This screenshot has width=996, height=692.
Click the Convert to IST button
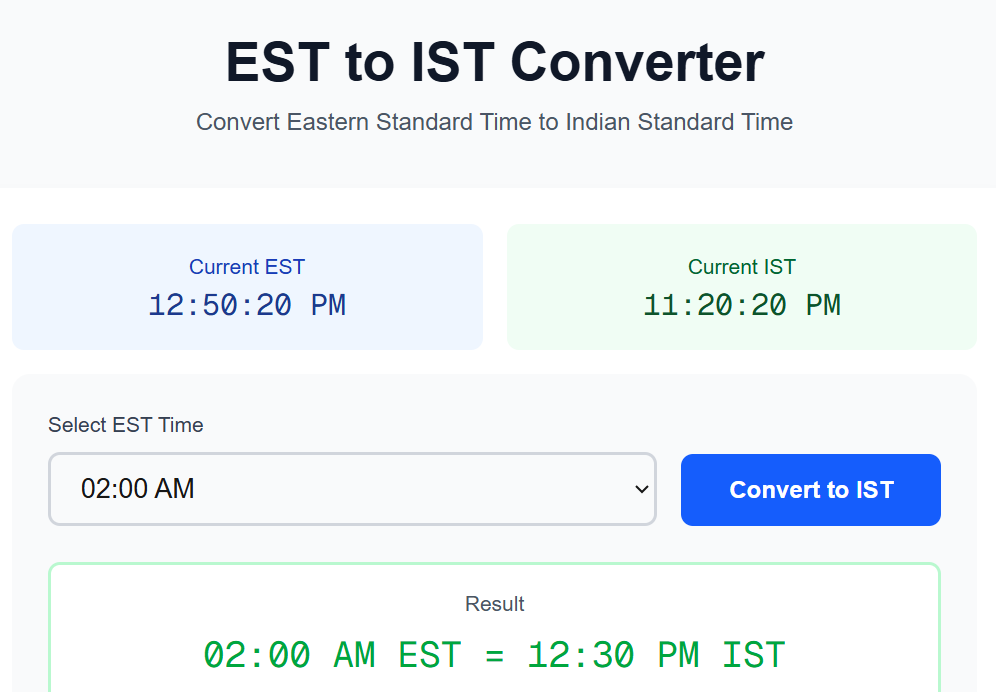(810, 489)
